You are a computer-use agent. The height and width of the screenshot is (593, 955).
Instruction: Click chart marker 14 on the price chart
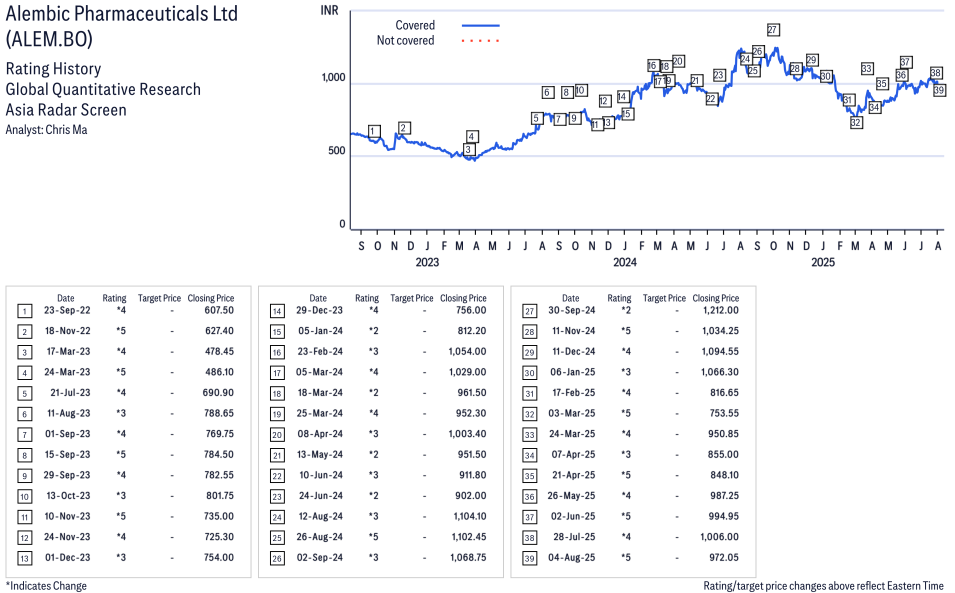(622, 97)
